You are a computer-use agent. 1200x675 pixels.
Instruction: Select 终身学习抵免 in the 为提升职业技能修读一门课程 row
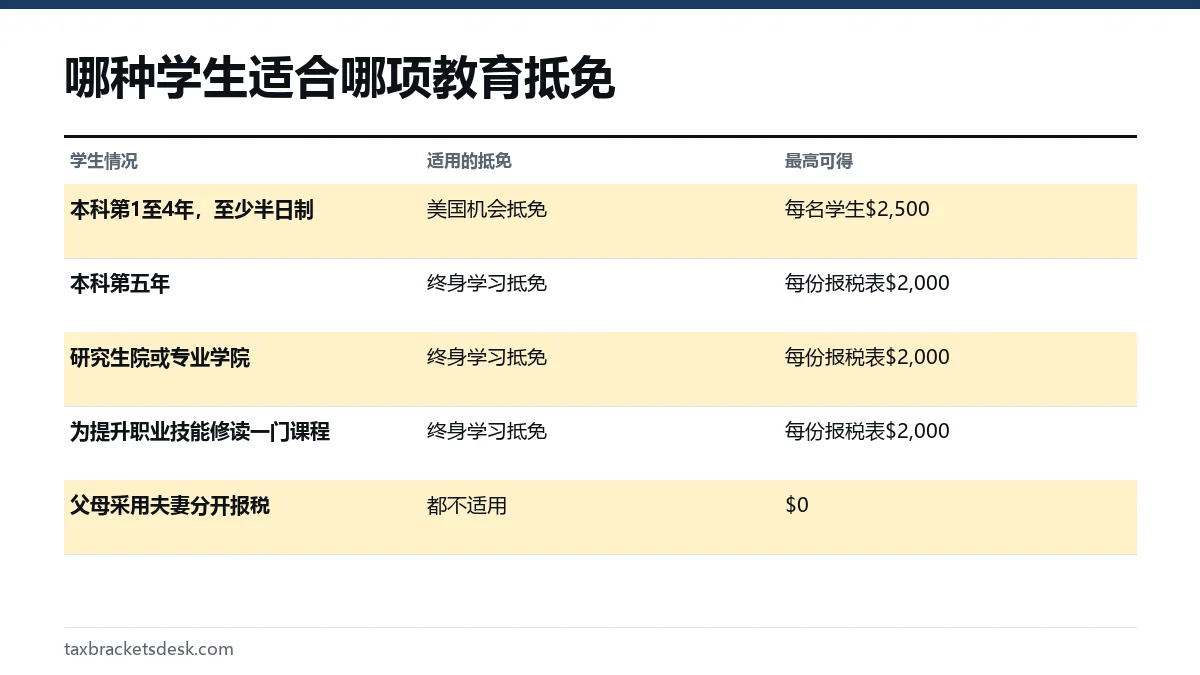tap(487, 432)
